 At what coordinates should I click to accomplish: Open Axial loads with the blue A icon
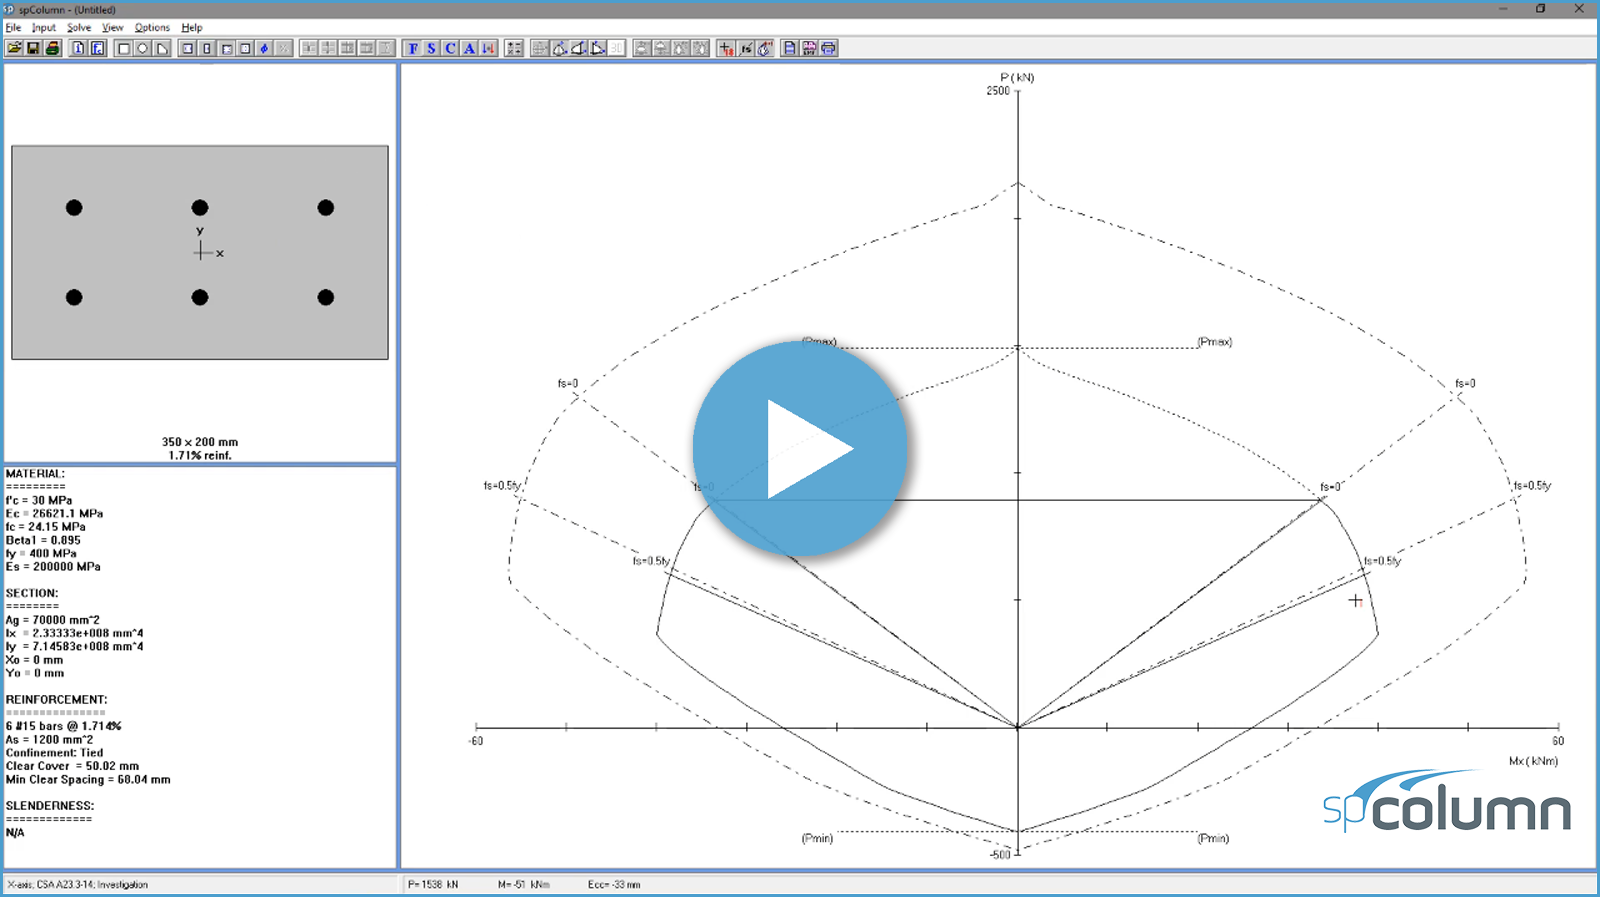point(469,48)
